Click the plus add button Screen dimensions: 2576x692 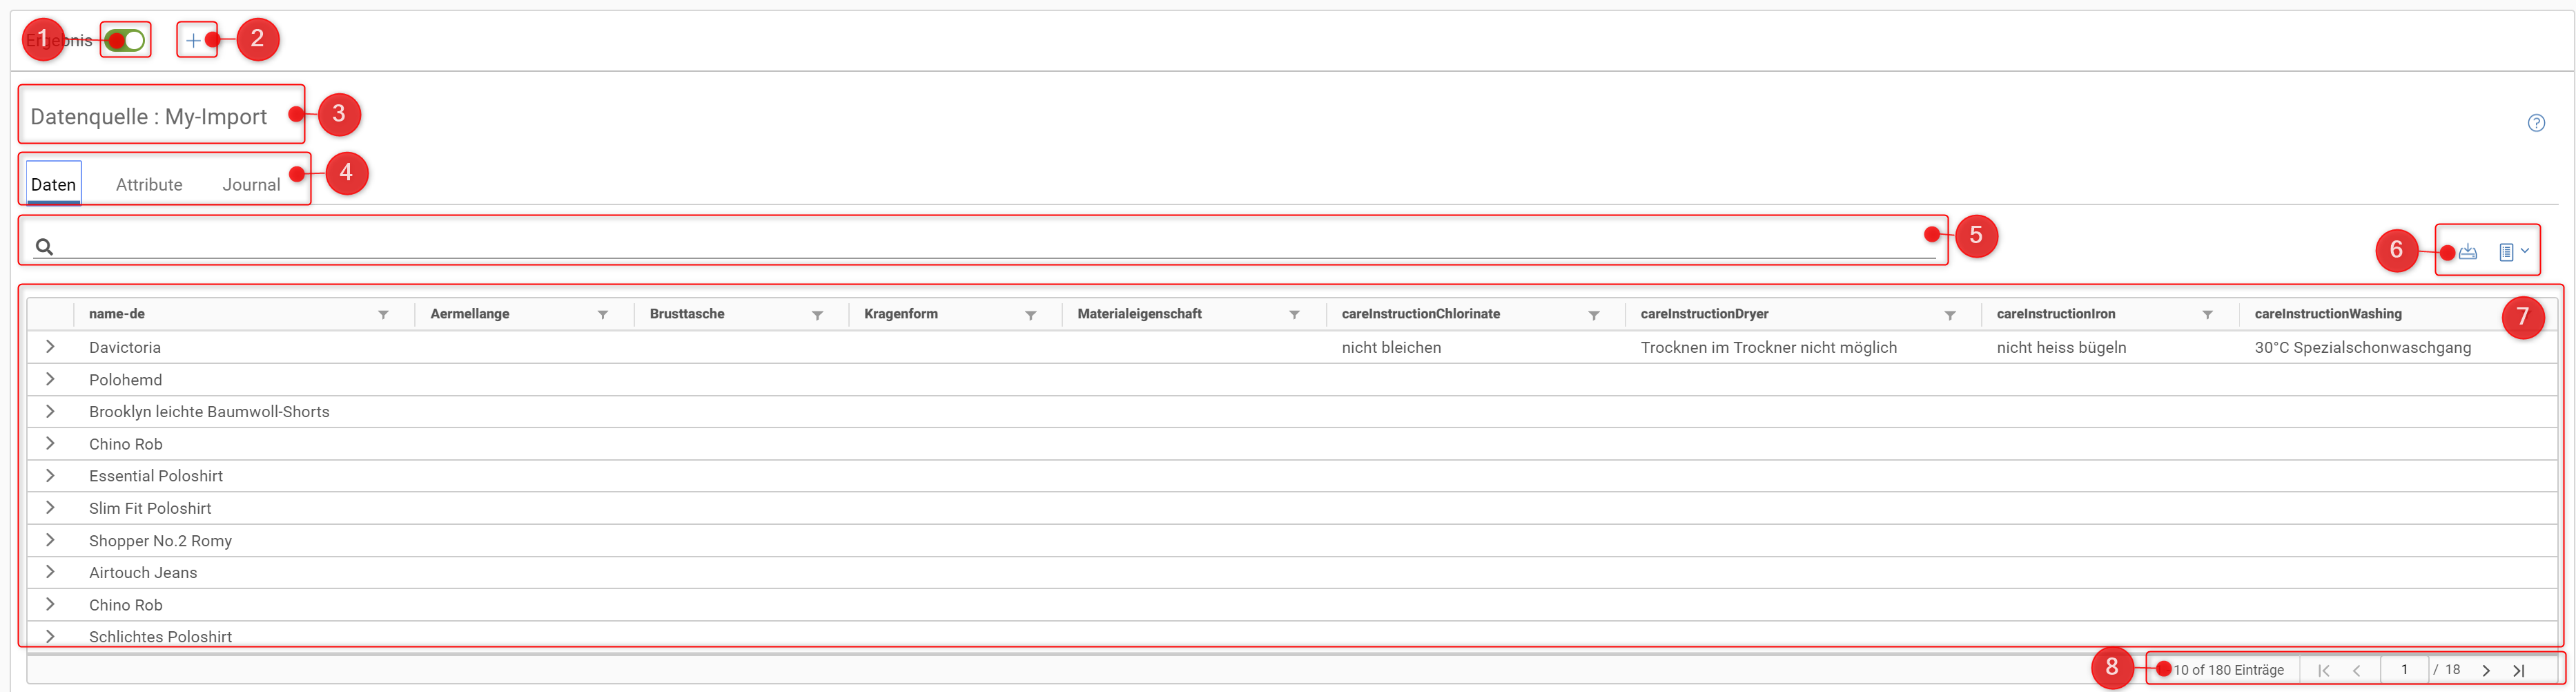[x=194, y=41]
